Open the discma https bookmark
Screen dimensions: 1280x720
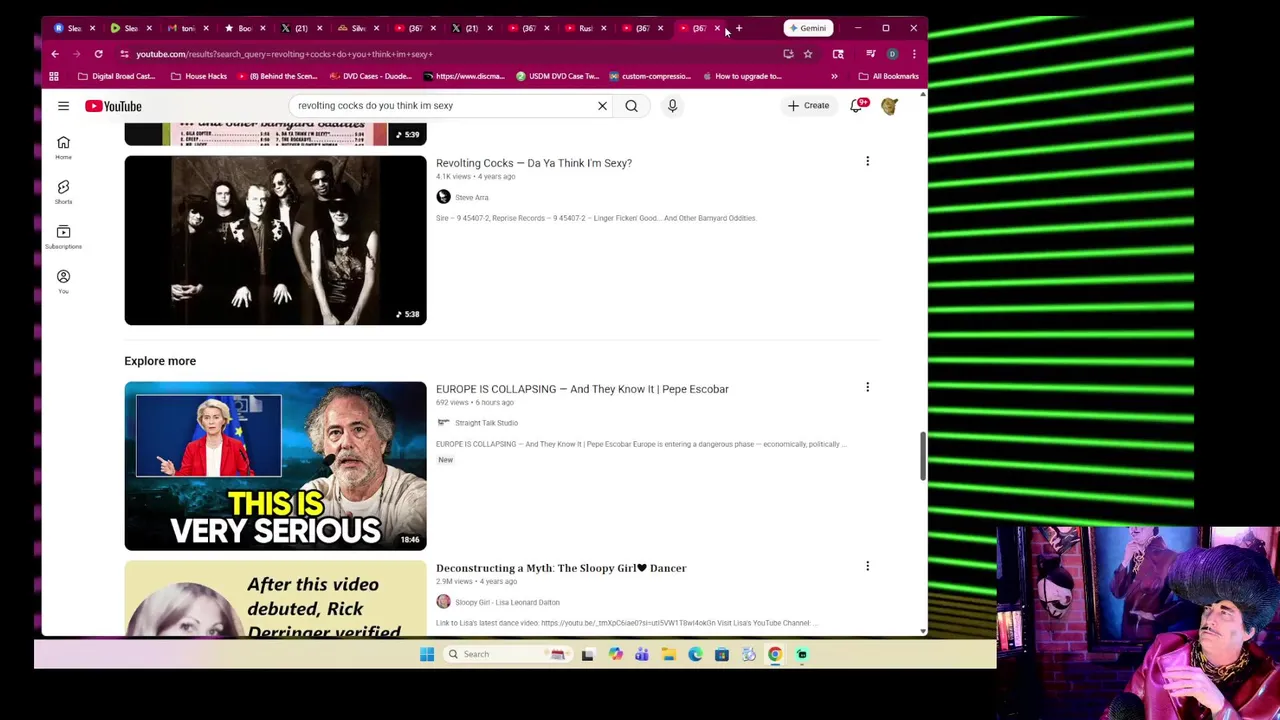coord(465,76)
